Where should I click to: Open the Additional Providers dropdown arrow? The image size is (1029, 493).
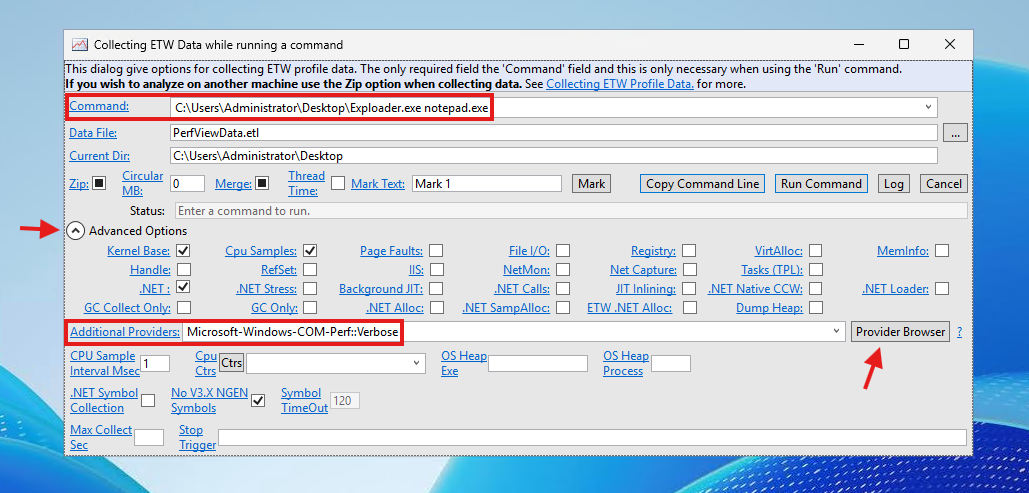pyautogui.click(x=835, y=332)
